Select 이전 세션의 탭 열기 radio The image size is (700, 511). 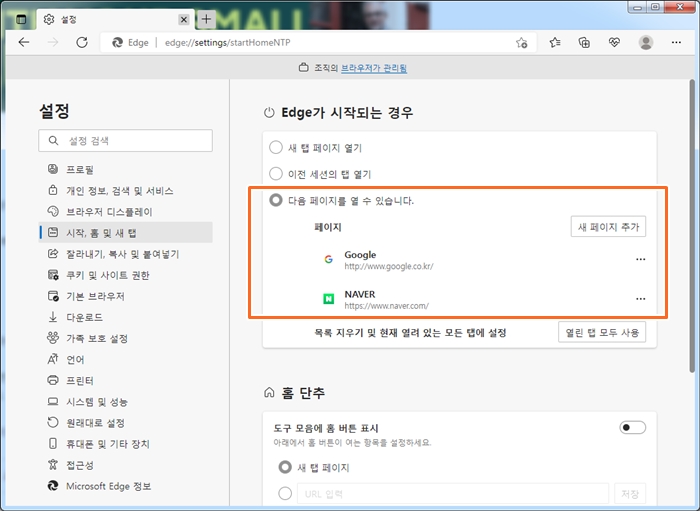point(276,174)
